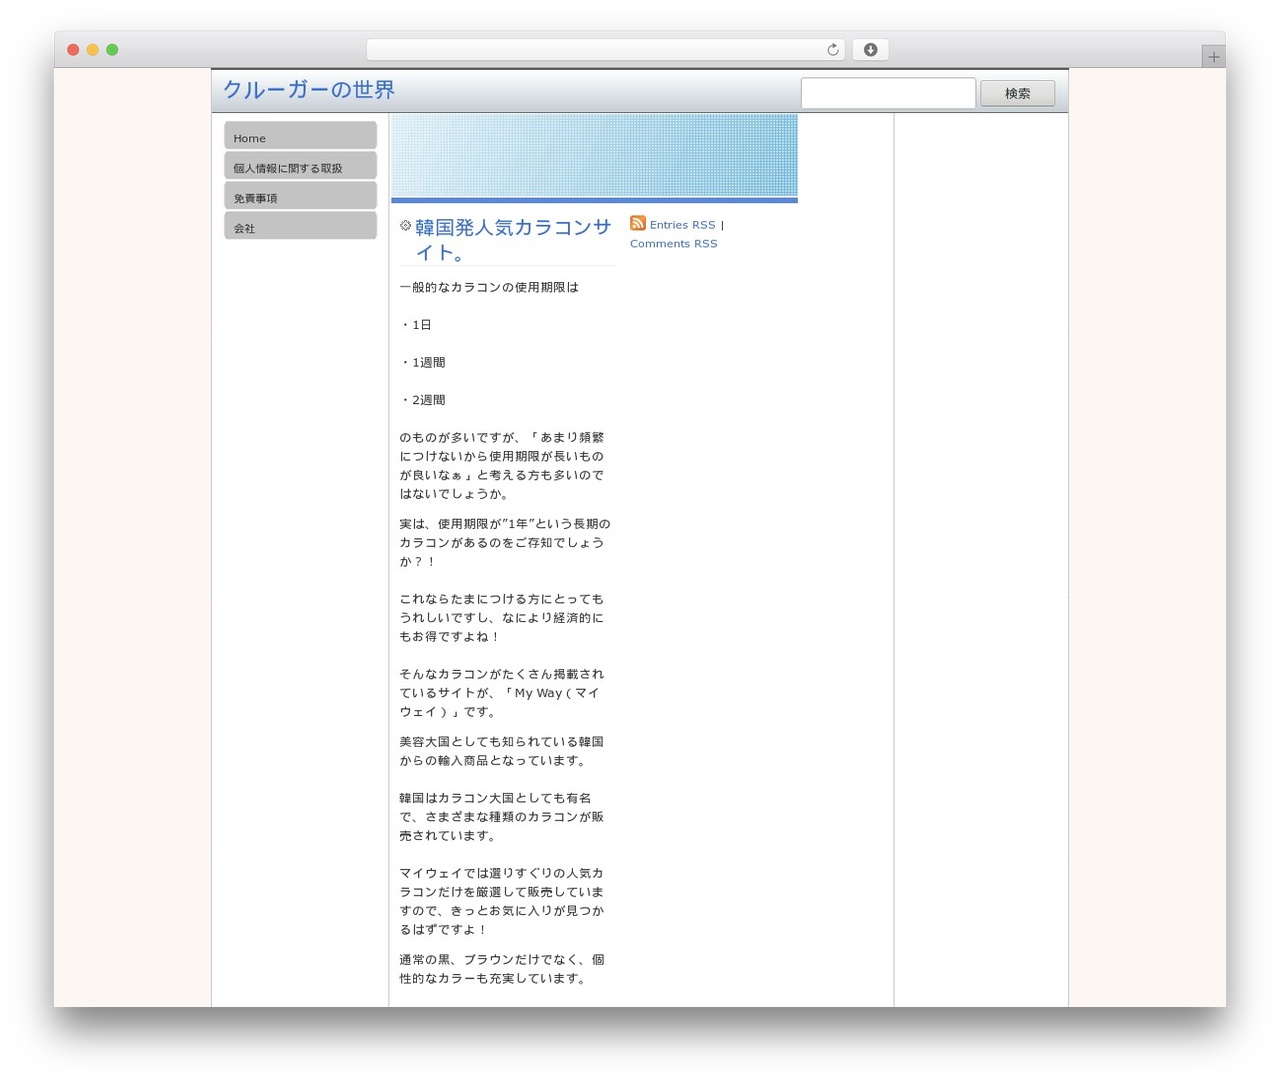Open the Entries RSS link
Viewport: 1280px width, 1084px height.
[683, 225]
